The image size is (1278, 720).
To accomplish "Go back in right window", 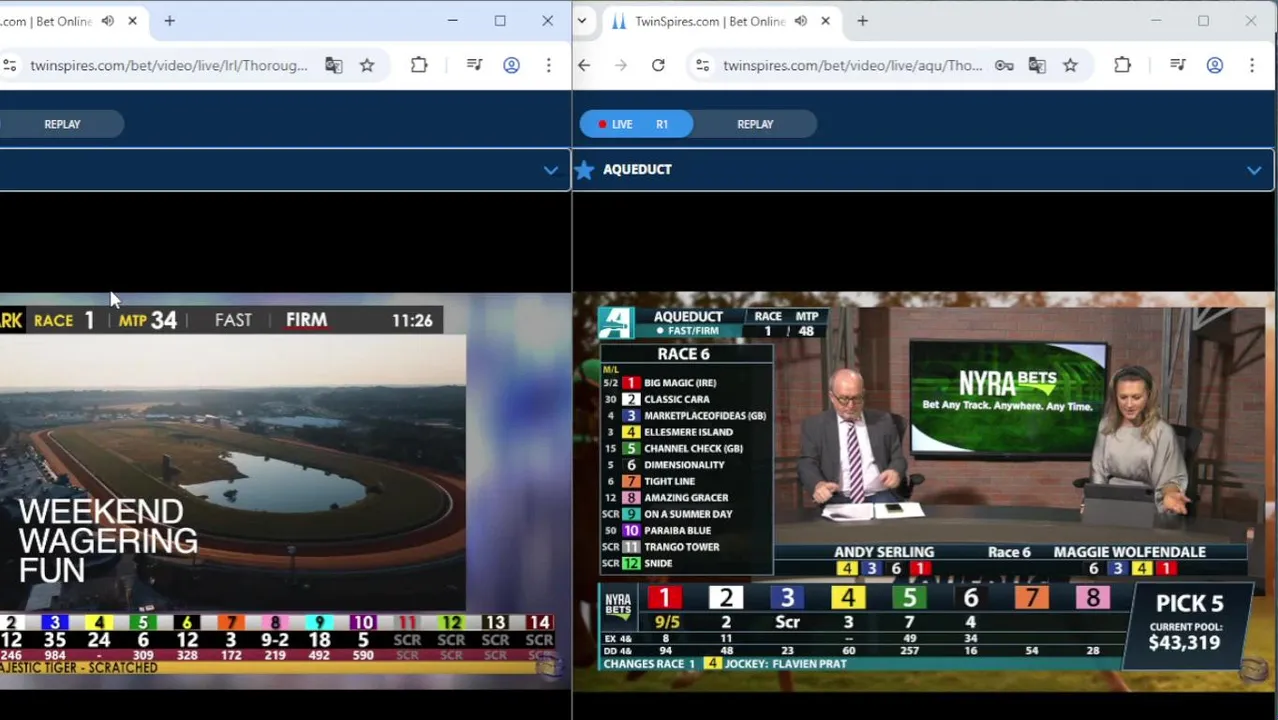I will [x=584, y=65].
